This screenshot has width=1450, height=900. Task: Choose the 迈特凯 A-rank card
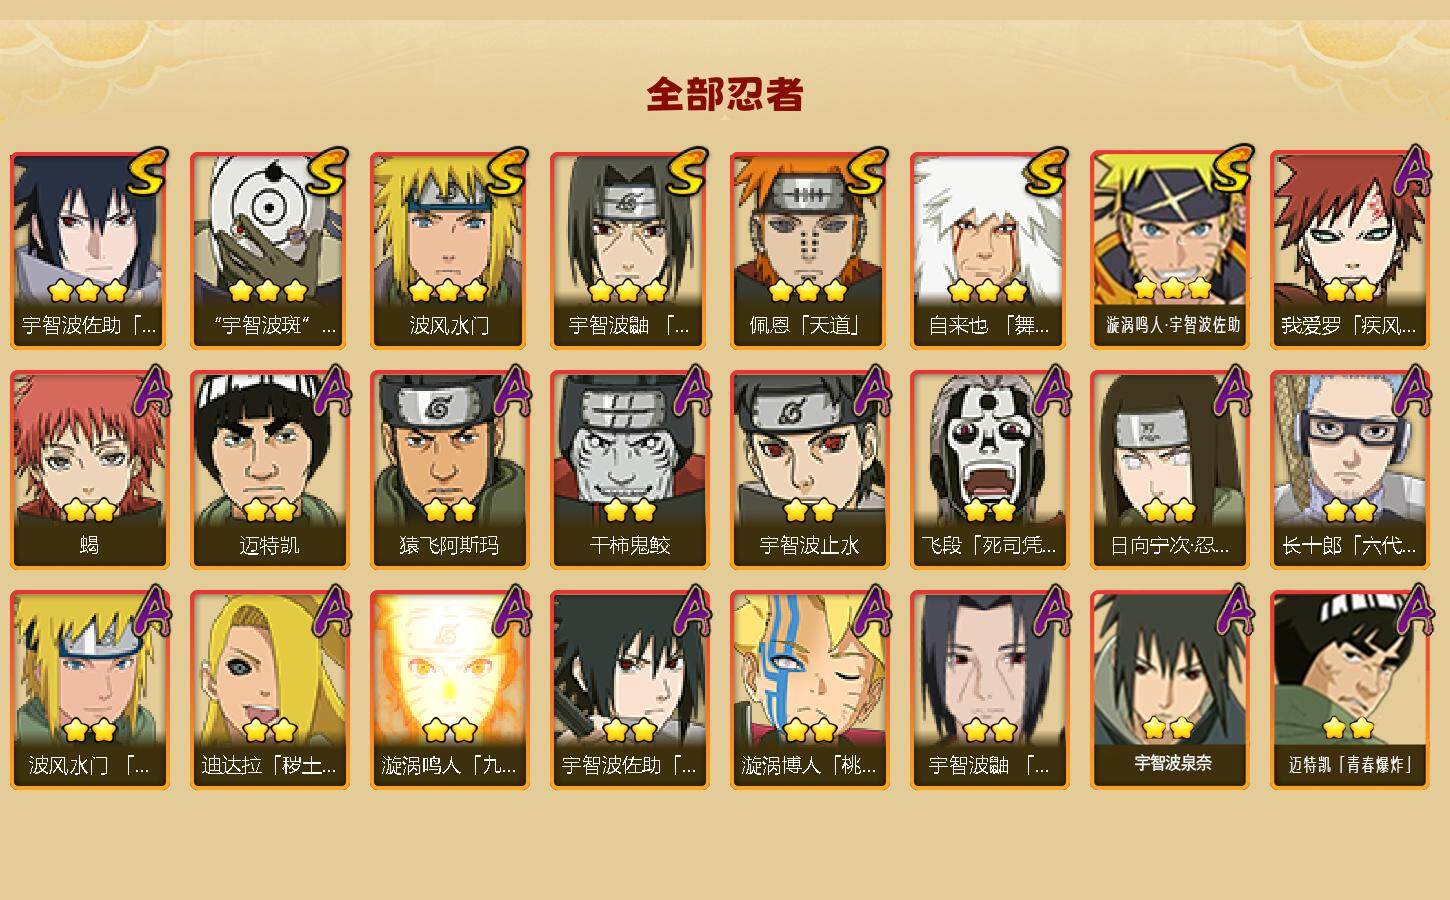[x=269, y=470]
